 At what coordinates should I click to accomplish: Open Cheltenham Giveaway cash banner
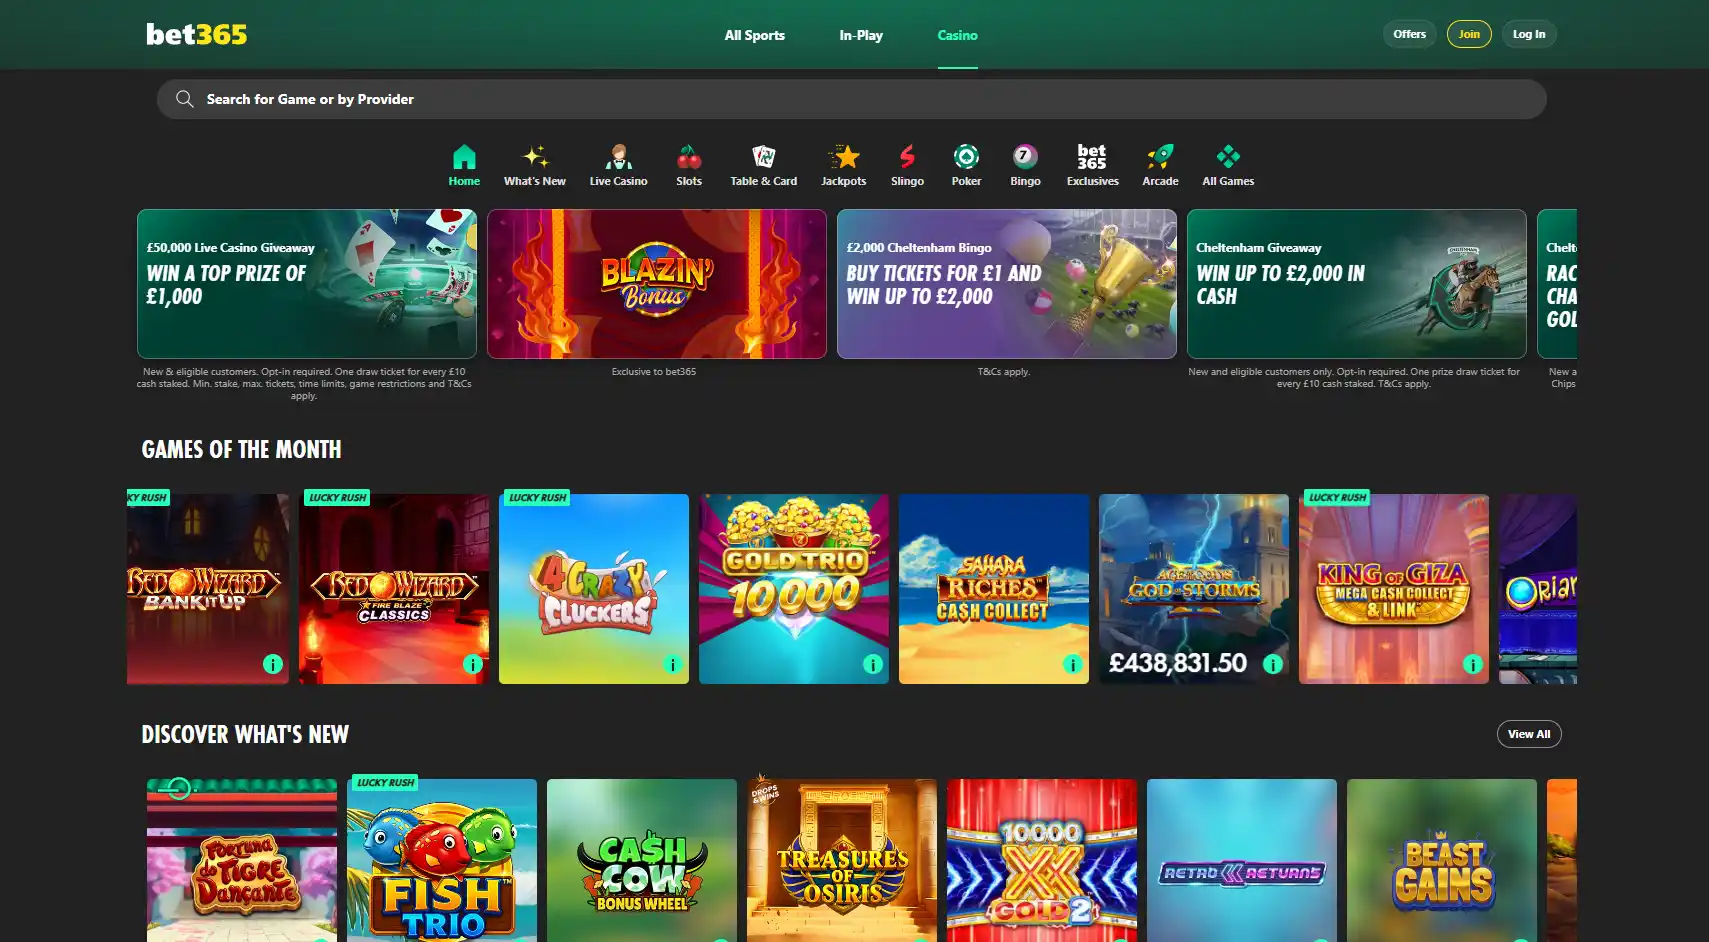(x=1357, y=284)
